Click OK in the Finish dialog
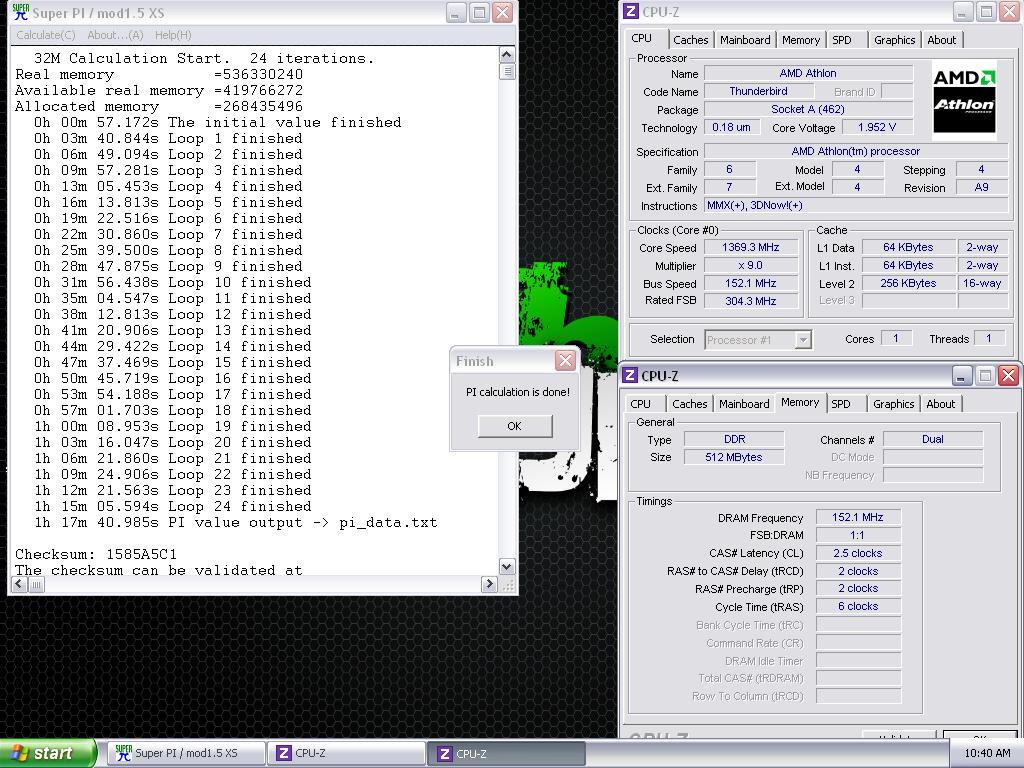This screenshot has height=768, width=1024. tap(515, 426)
